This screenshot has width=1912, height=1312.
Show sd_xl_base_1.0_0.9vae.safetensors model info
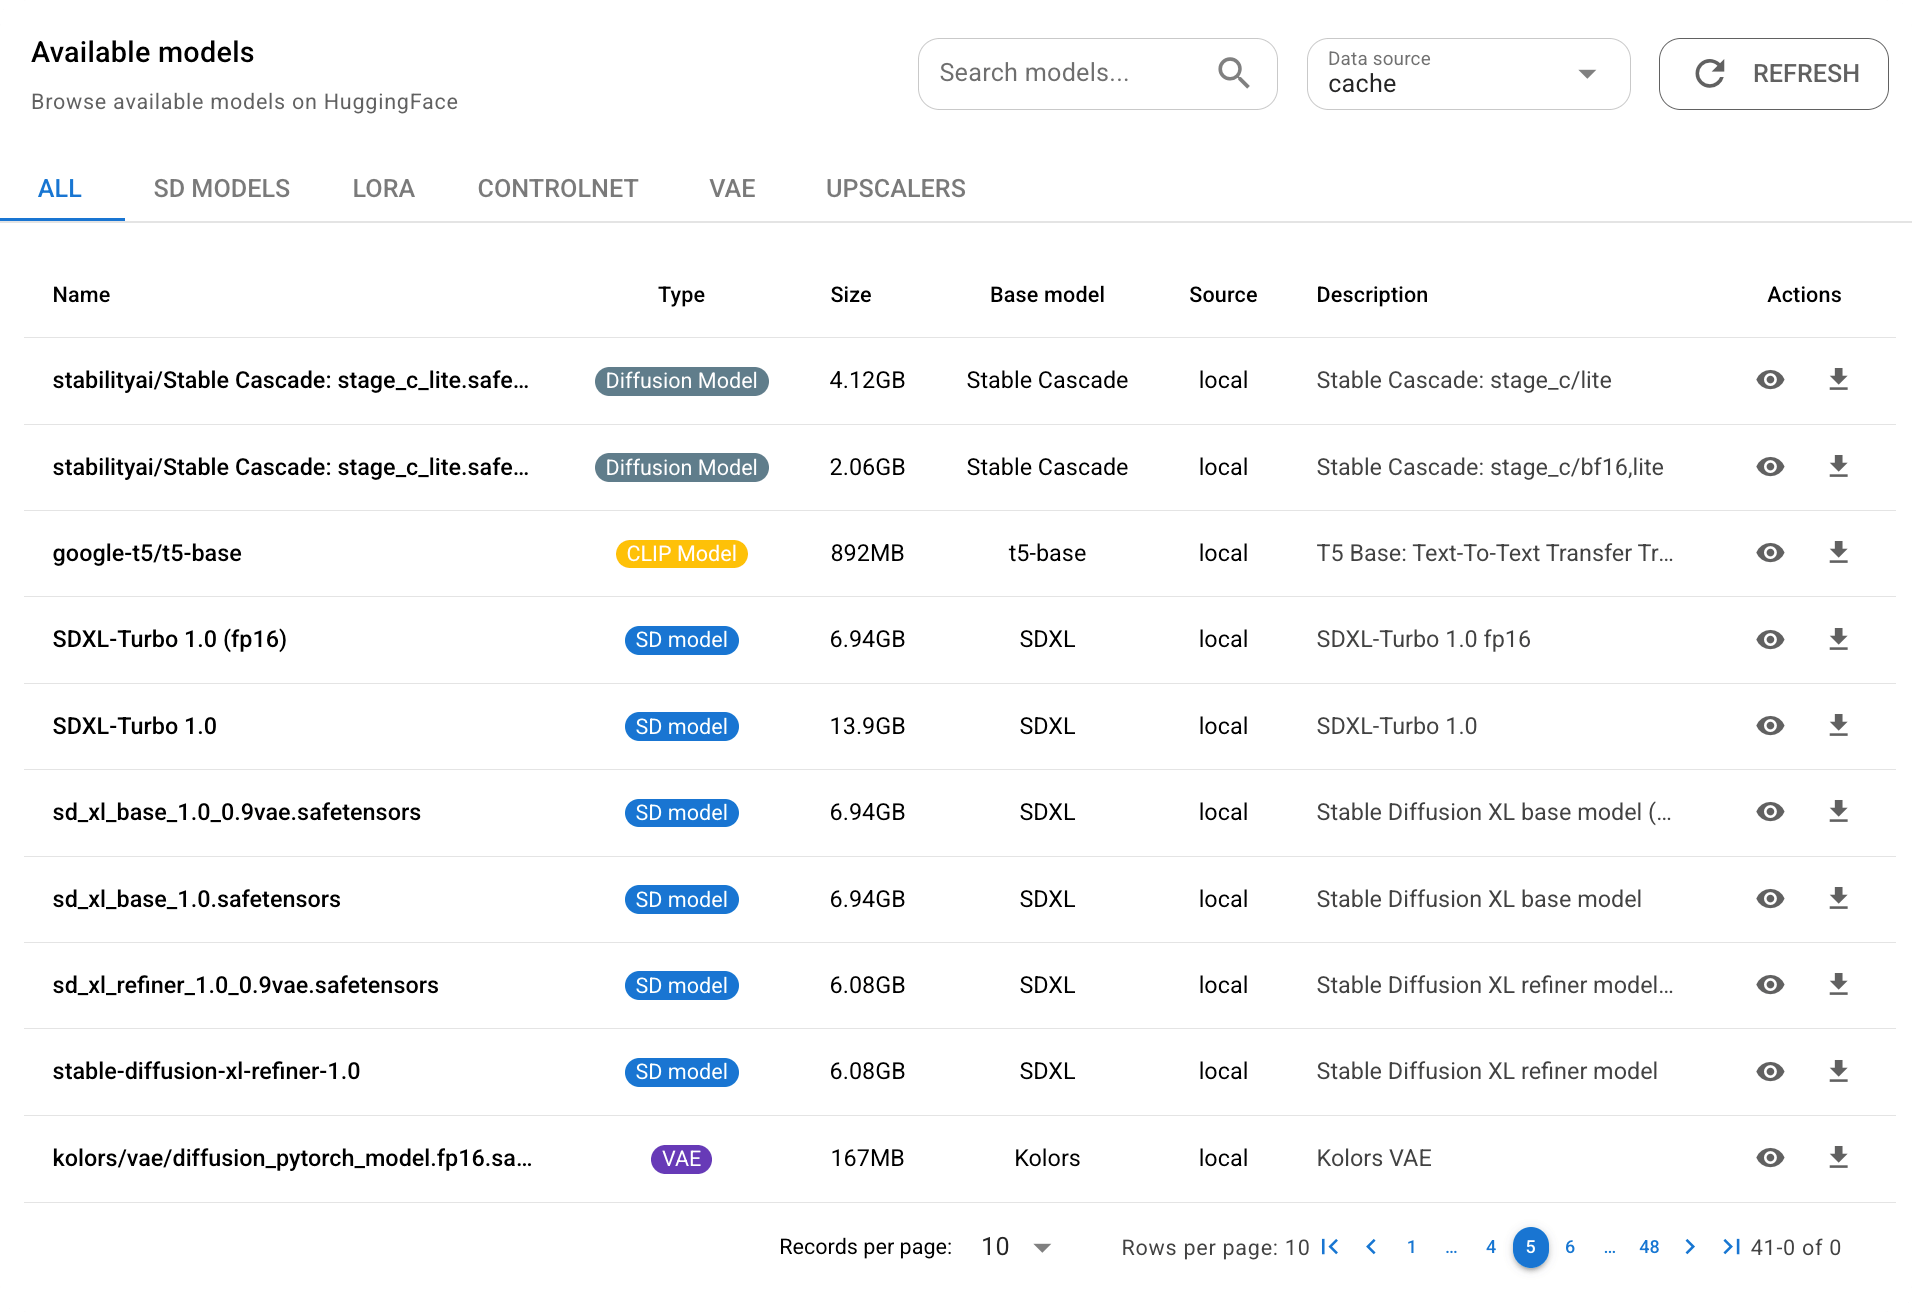point(1771,812)
